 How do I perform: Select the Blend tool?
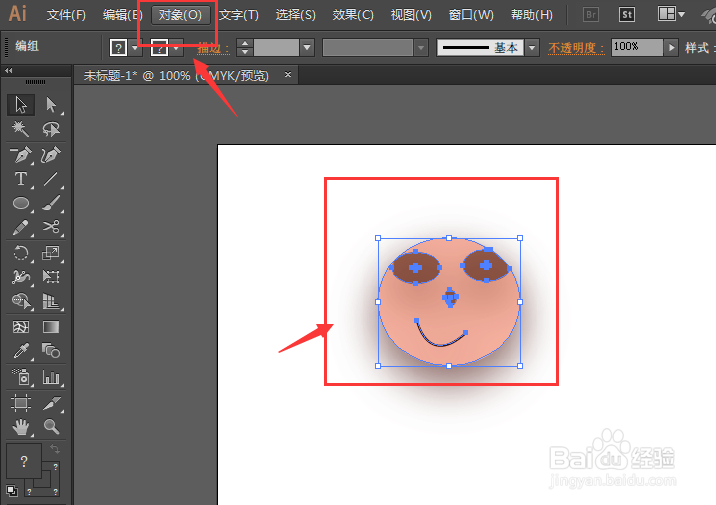pos(51,351)
